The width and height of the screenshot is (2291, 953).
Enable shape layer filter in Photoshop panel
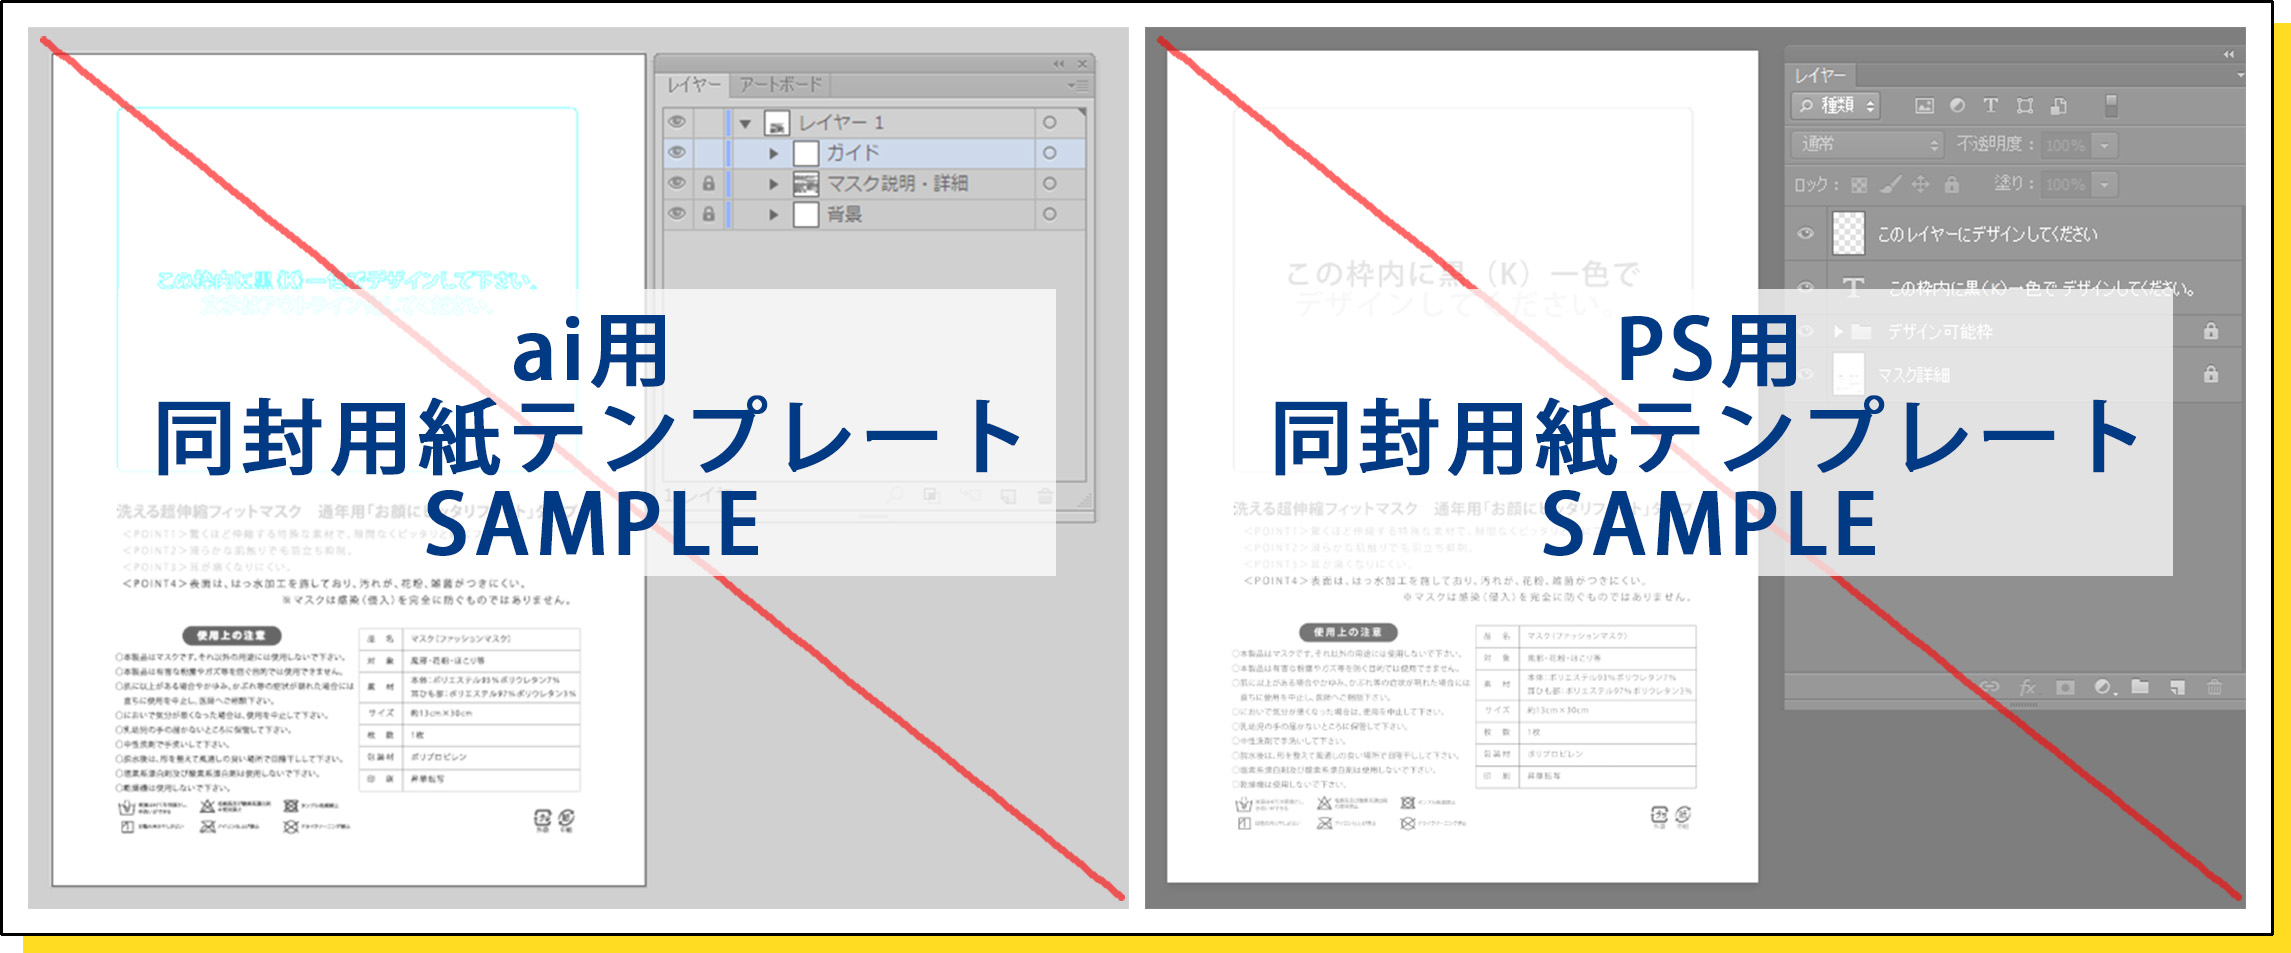click(2025, 105)
